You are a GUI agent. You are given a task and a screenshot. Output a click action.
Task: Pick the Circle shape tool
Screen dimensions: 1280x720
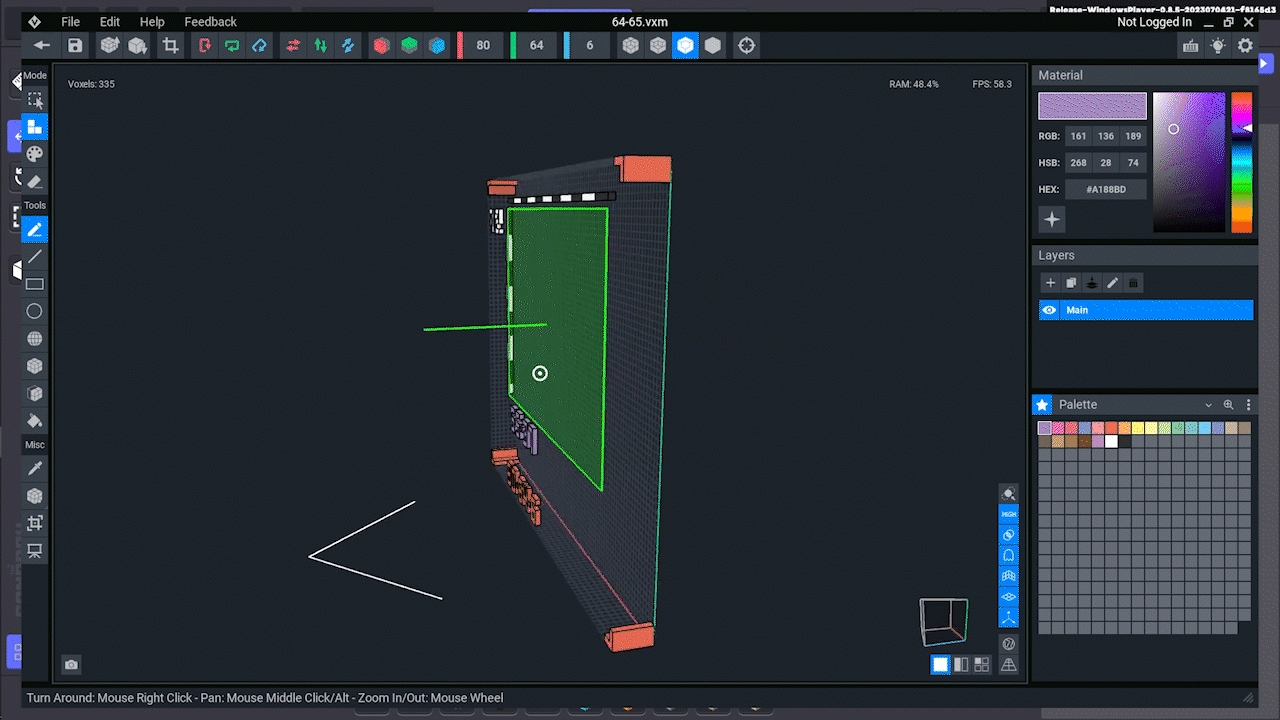point(35,311)
